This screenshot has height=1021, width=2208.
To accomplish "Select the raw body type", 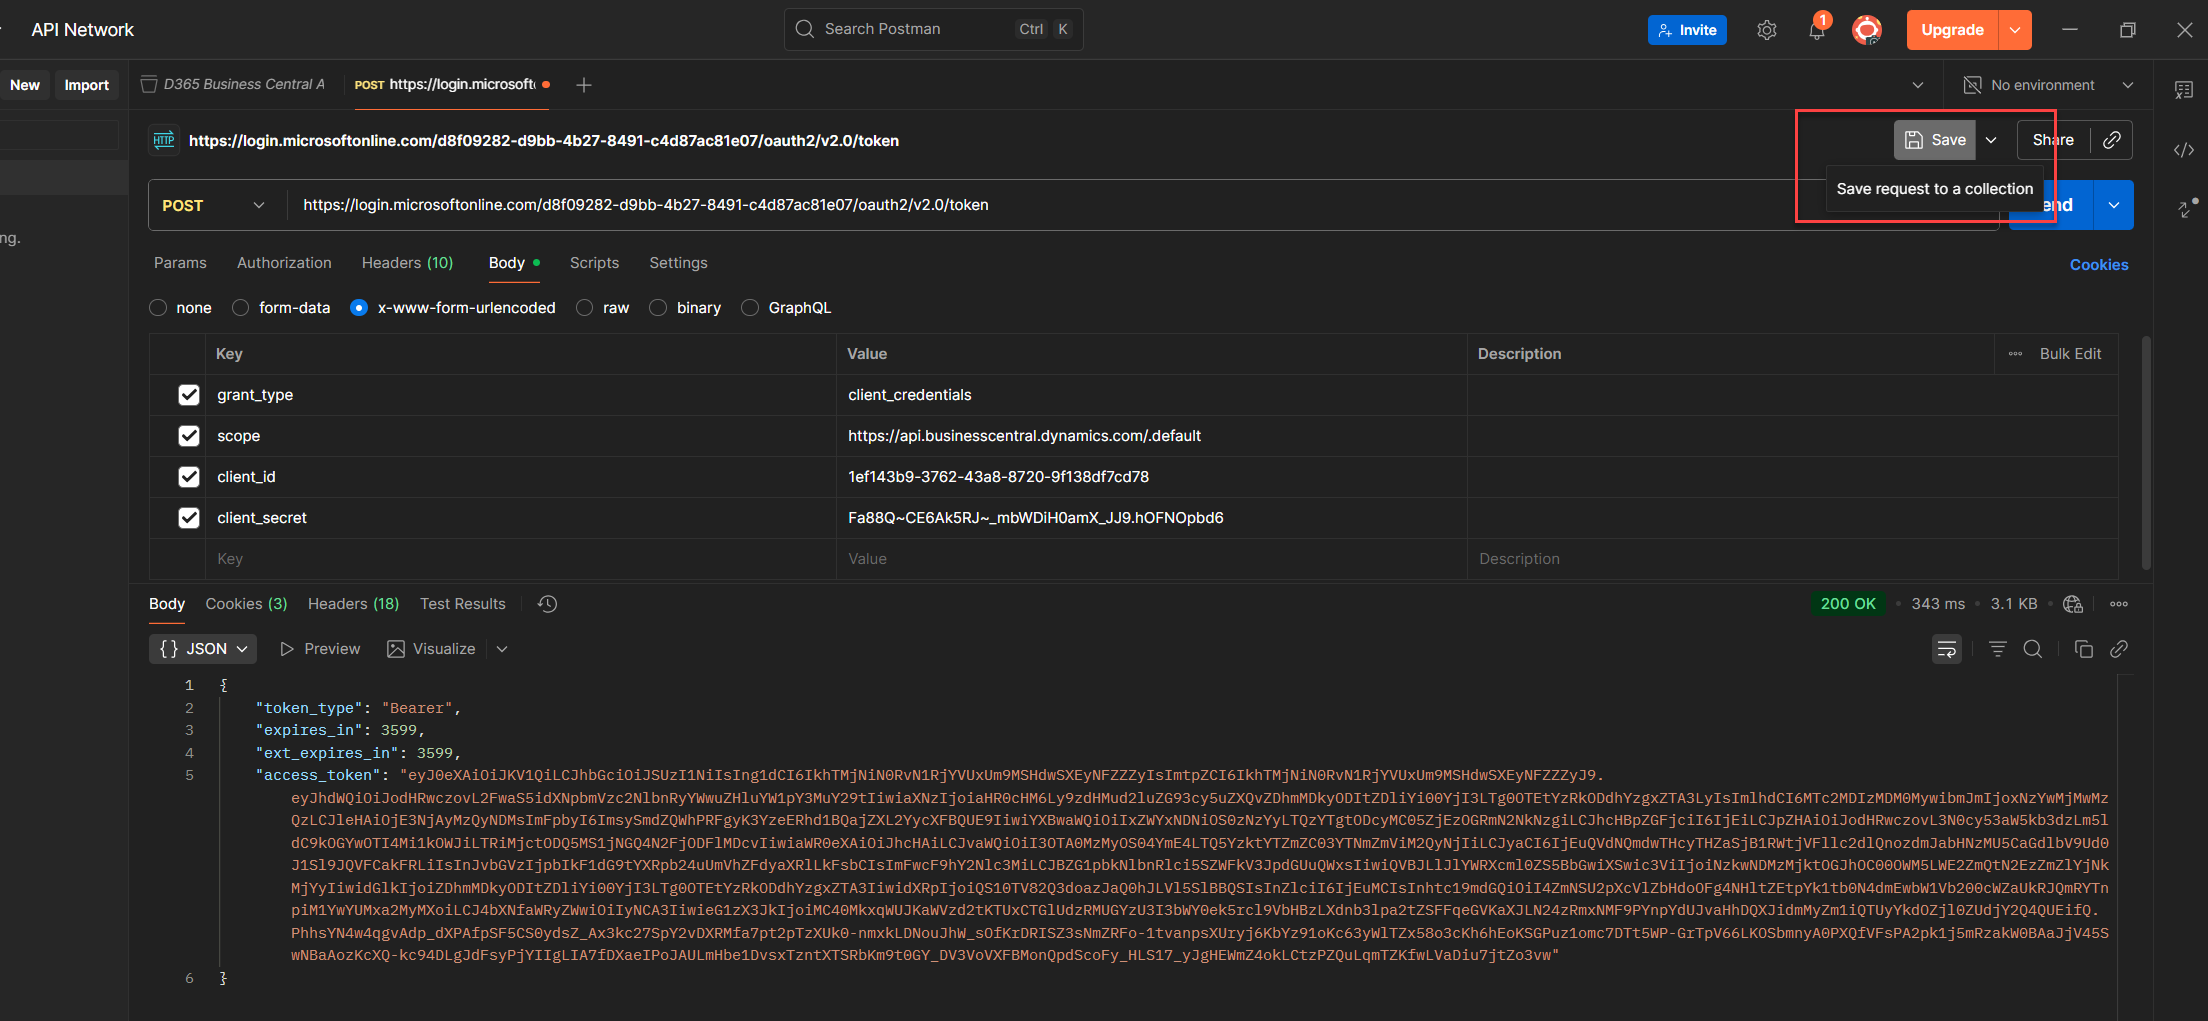I will [x=585, y=308].
